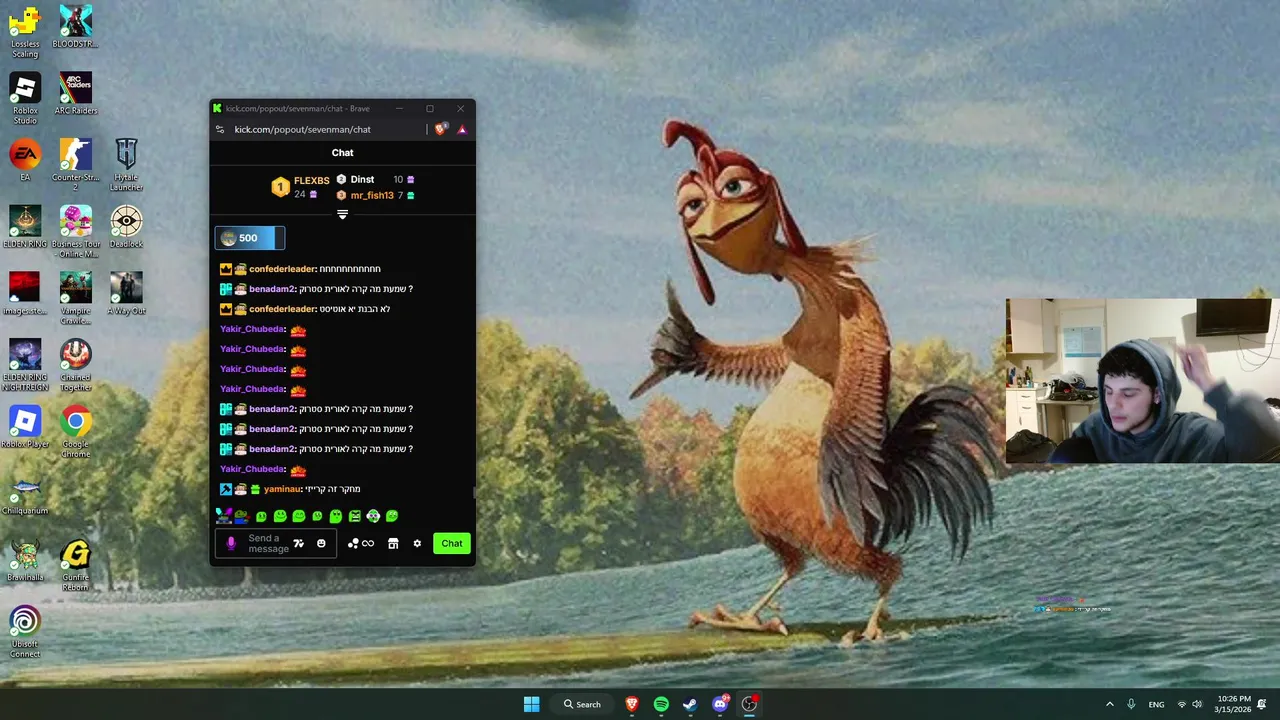Image resolution: width=1280 pixels, height=720 pixels.
Task: Open the clock showing 10:26 PM
Action: (x=1232, y=704)
